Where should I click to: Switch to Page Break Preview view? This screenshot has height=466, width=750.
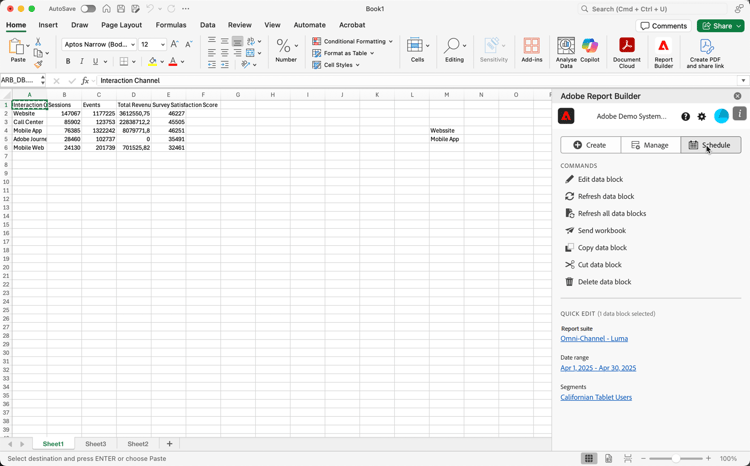(x=628, y=458)
